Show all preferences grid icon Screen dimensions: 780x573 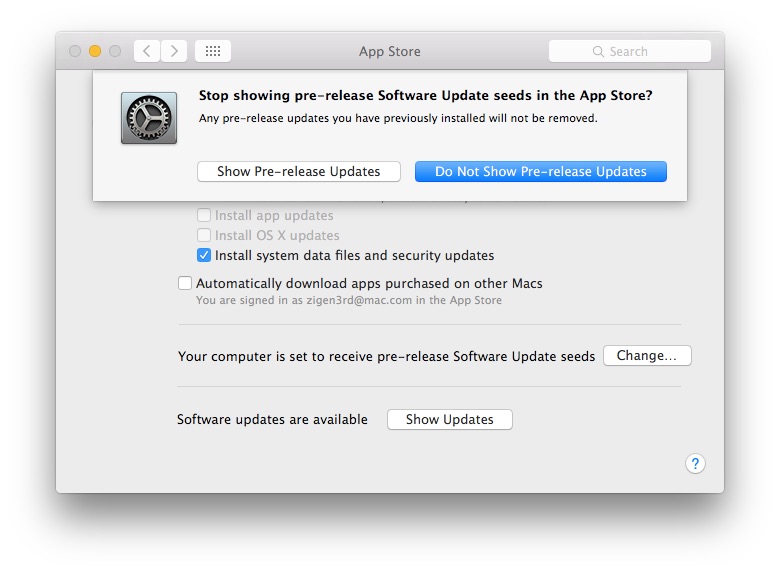[x=213, y=51]
